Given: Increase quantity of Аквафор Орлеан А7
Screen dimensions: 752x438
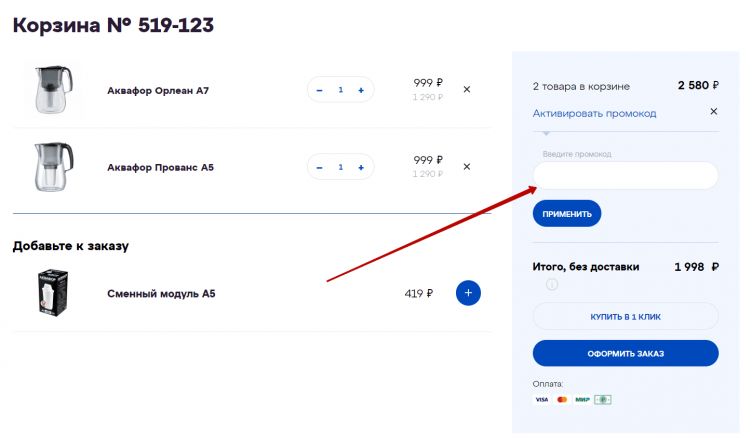Looking at the screenshot, I should [360, 90].
